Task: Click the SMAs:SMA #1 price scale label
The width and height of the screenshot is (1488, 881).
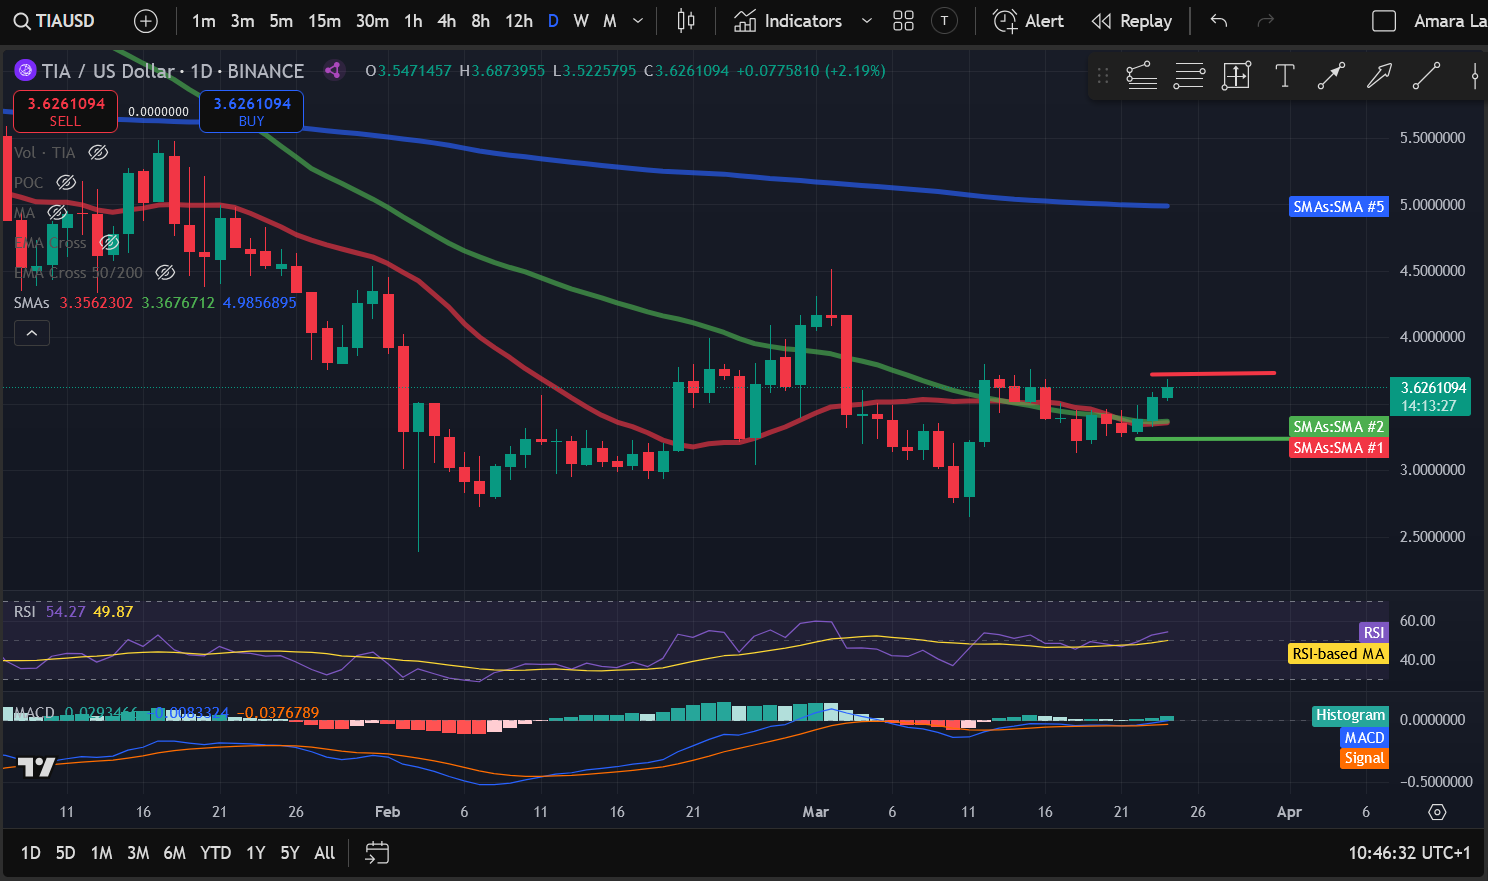Action: click(1339, 448)
